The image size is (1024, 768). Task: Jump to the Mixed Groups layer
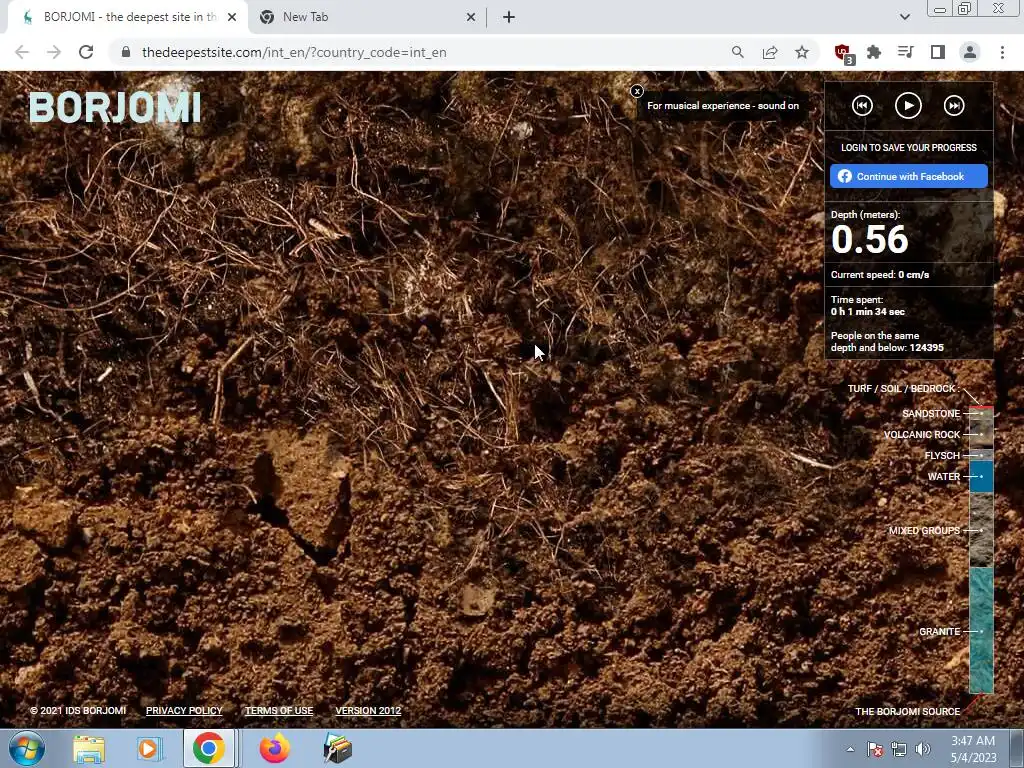pyautogui.click(x=924, y=530)
